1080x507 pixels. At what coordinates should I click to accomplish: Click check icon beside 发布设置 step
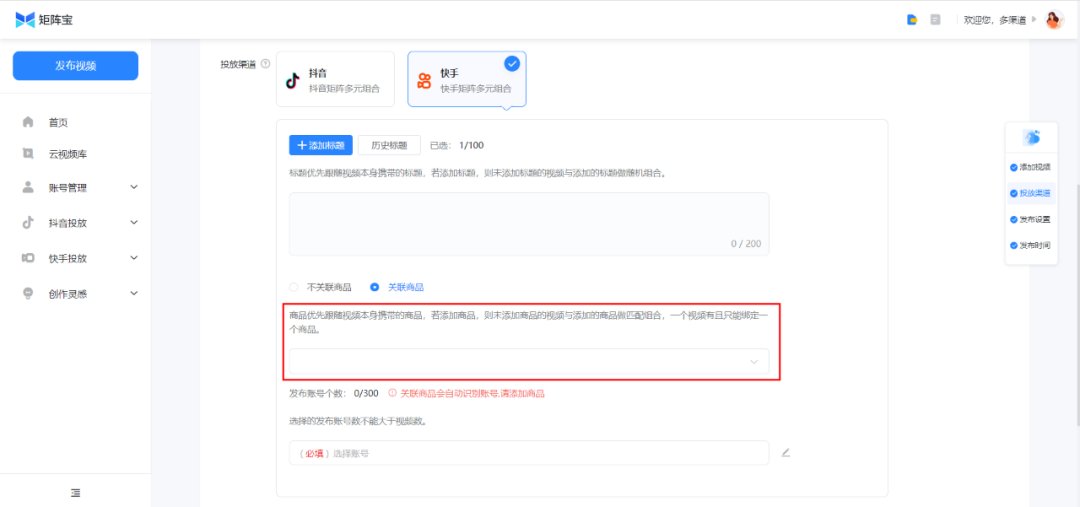tap(1013, 220)
